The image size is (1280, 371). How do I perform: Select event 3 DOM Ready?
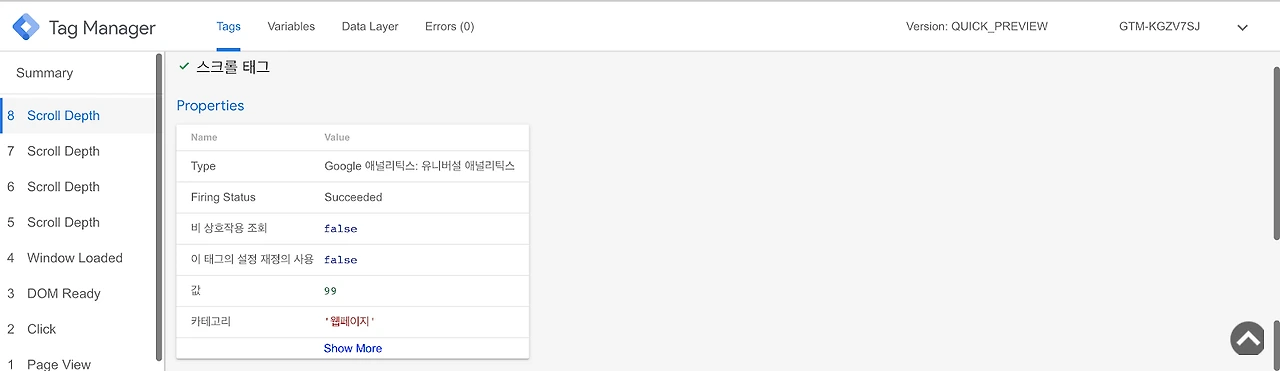(x=78, y=293)
